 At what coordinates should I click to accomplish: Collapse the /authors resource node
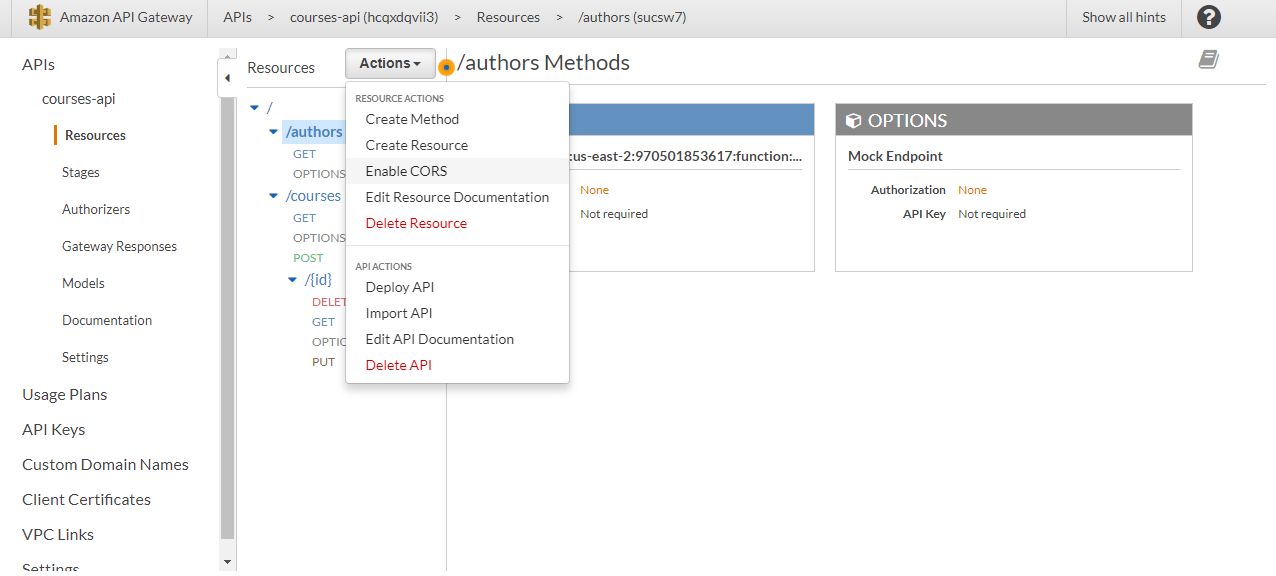click(x=273, y=132)
